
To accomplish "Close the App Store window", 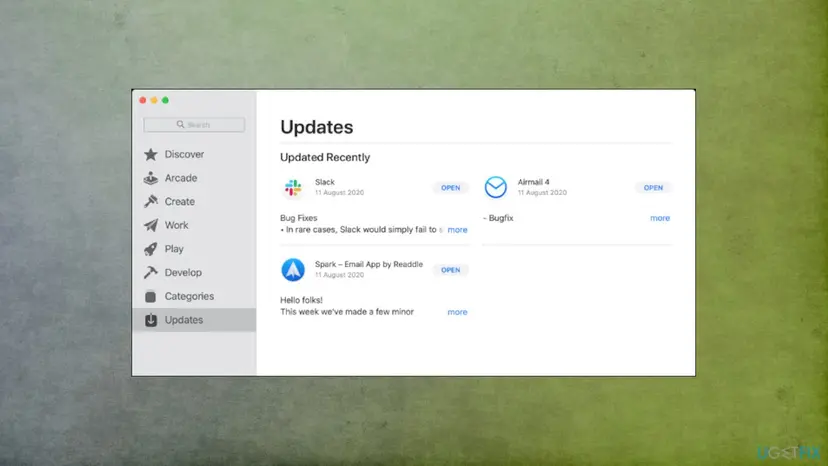I will (x=143, y=100).
